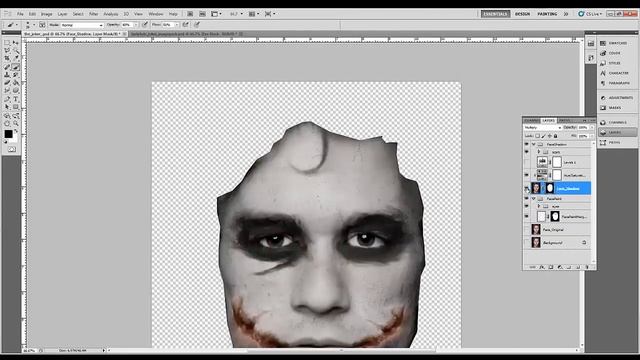Screen dimensions: 640x360
Task: Open the collapsed Adjustments panel
Action: (x=617, y=98)
